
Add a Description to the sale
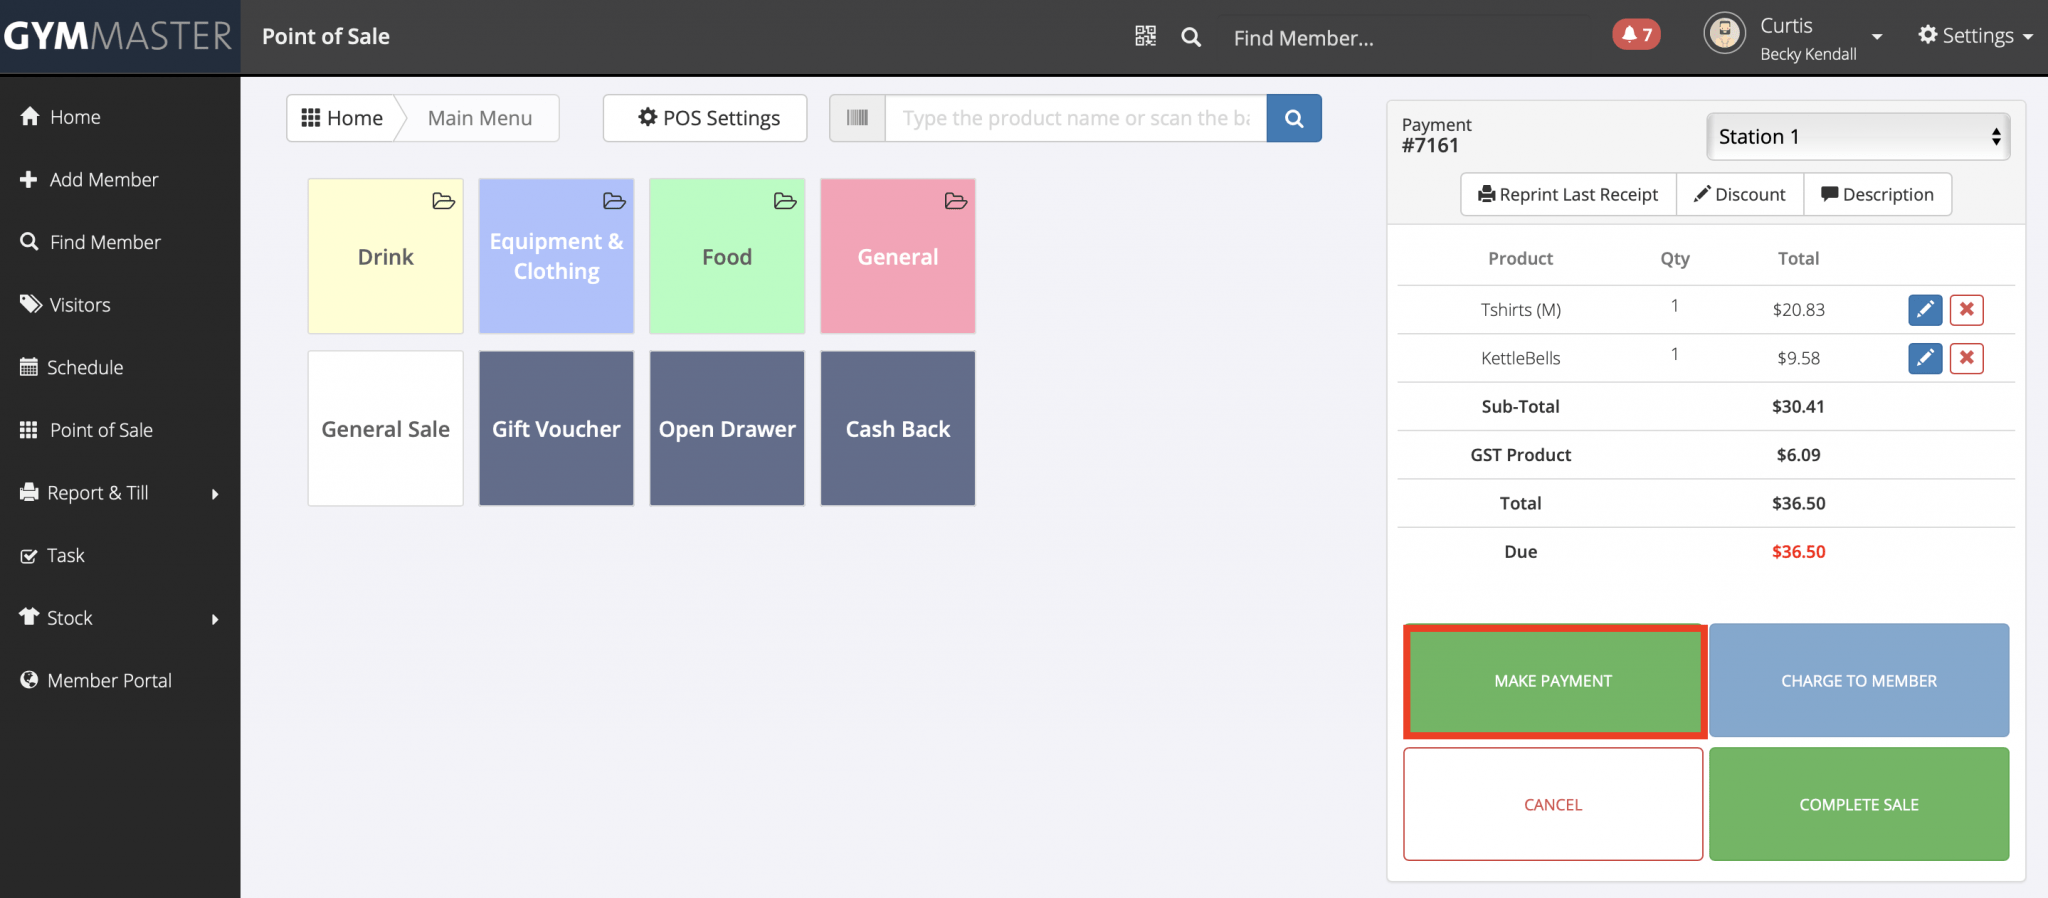click(x=1877, y=194)
